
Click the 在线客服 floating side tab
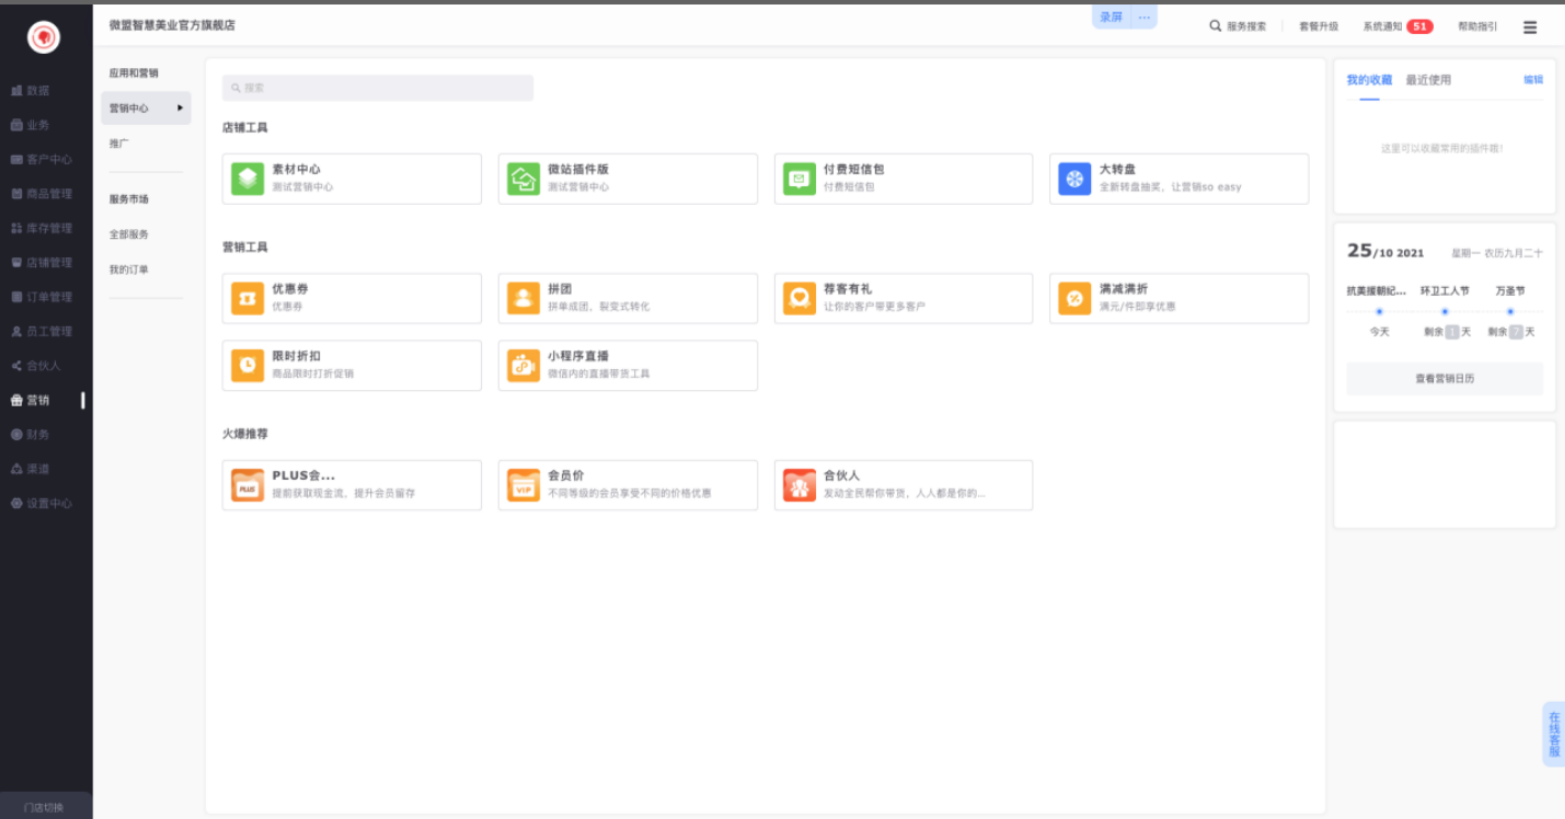pyautogui.click(x=1554, y=734)
